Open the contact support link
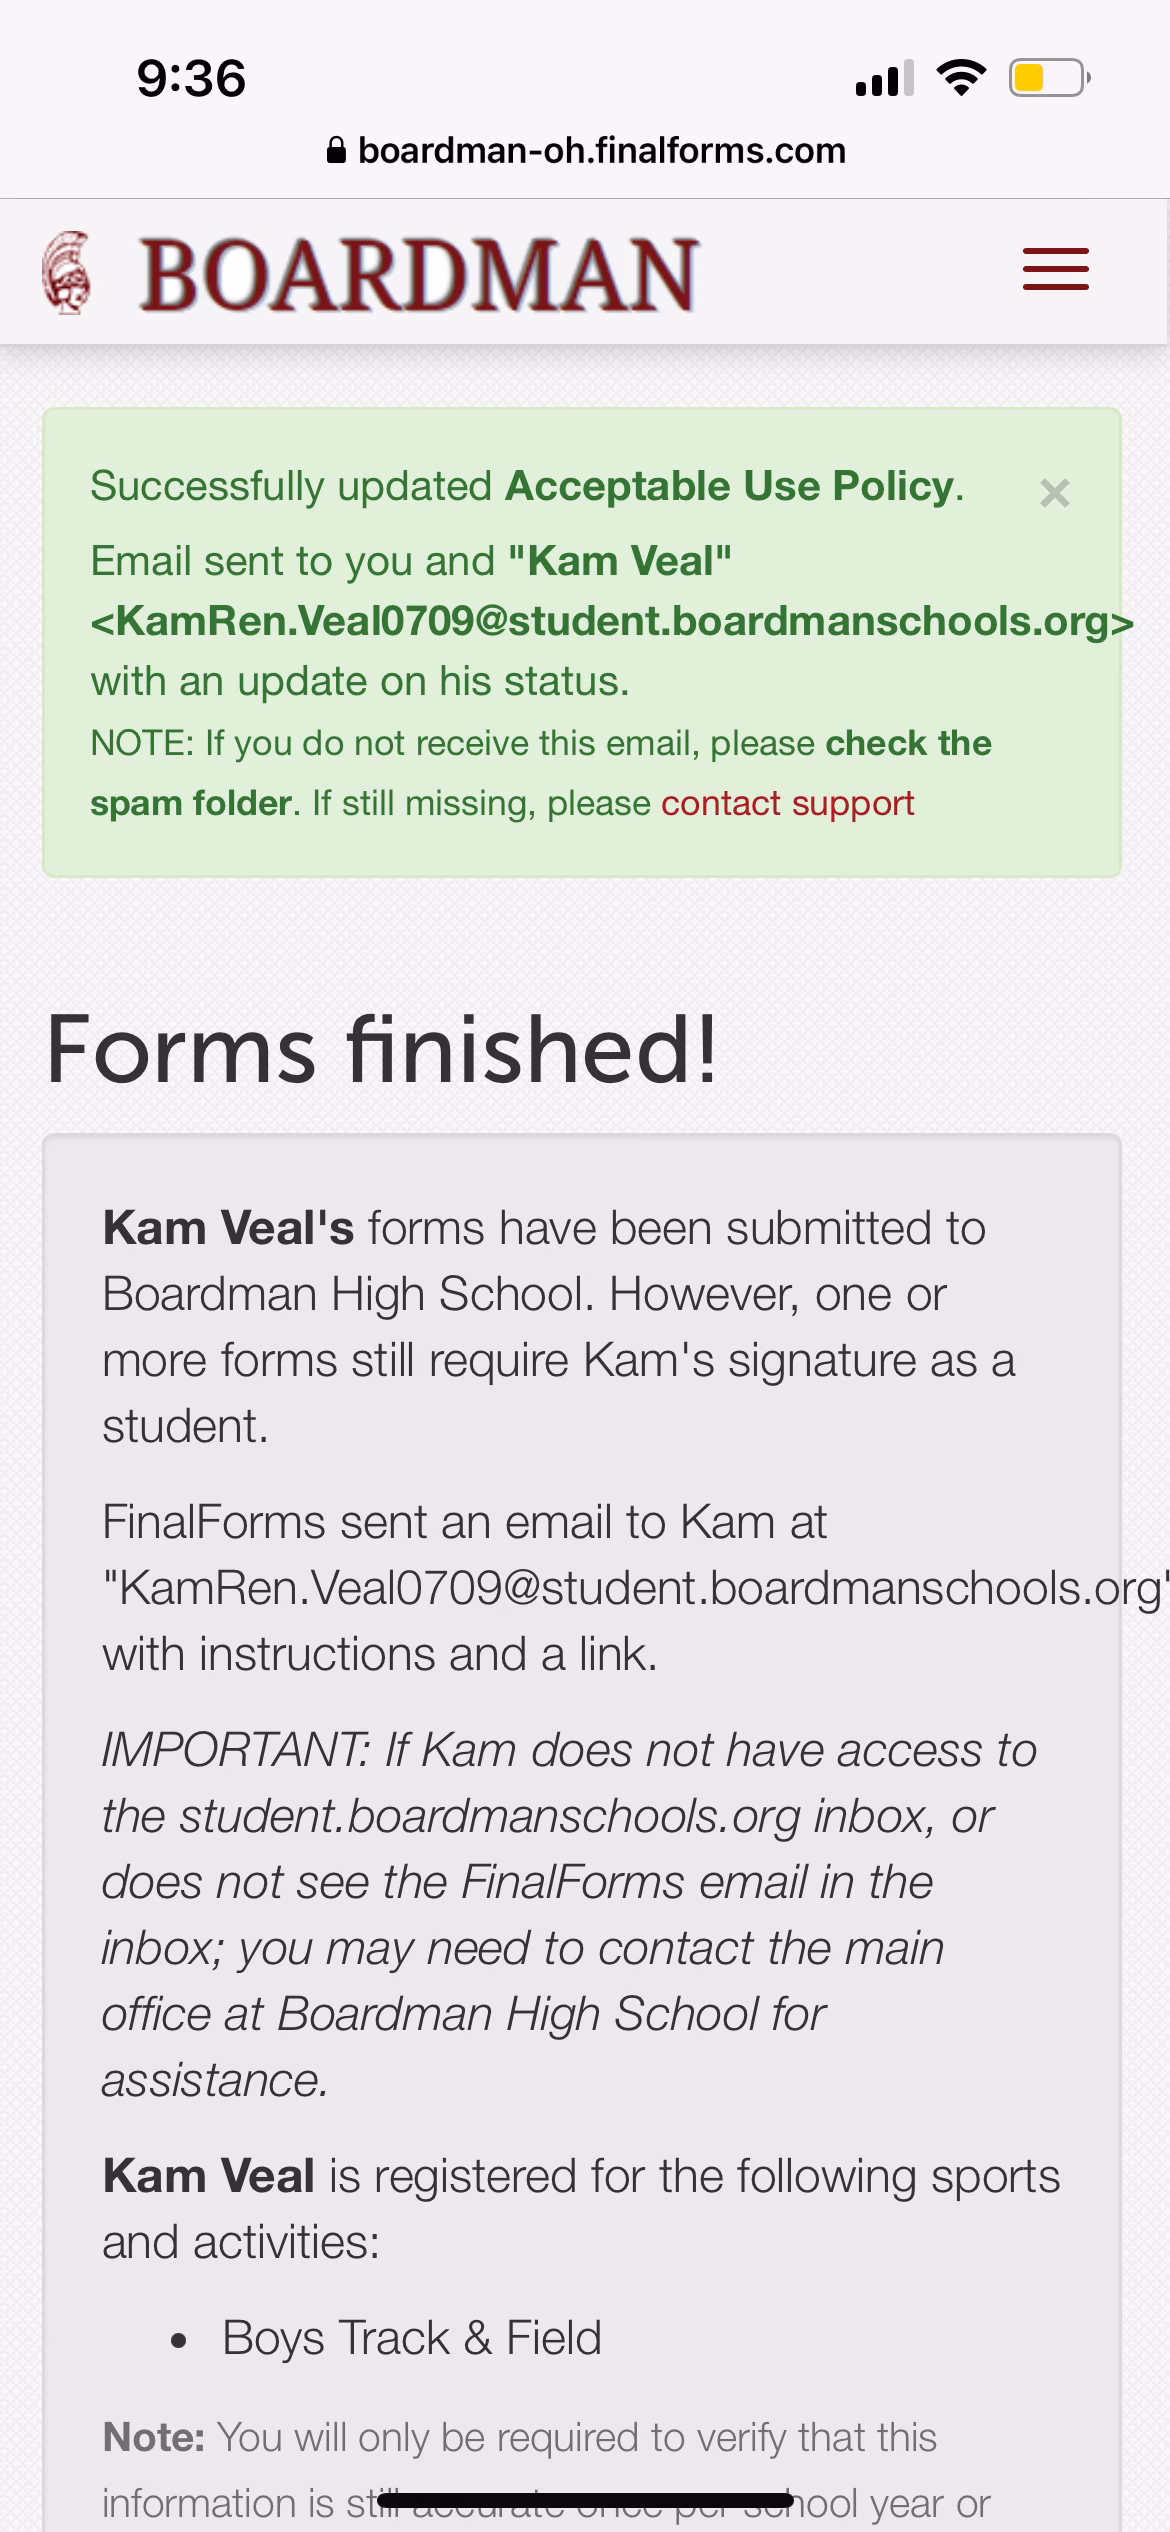 pyautogui.click(x=787, y=803)
